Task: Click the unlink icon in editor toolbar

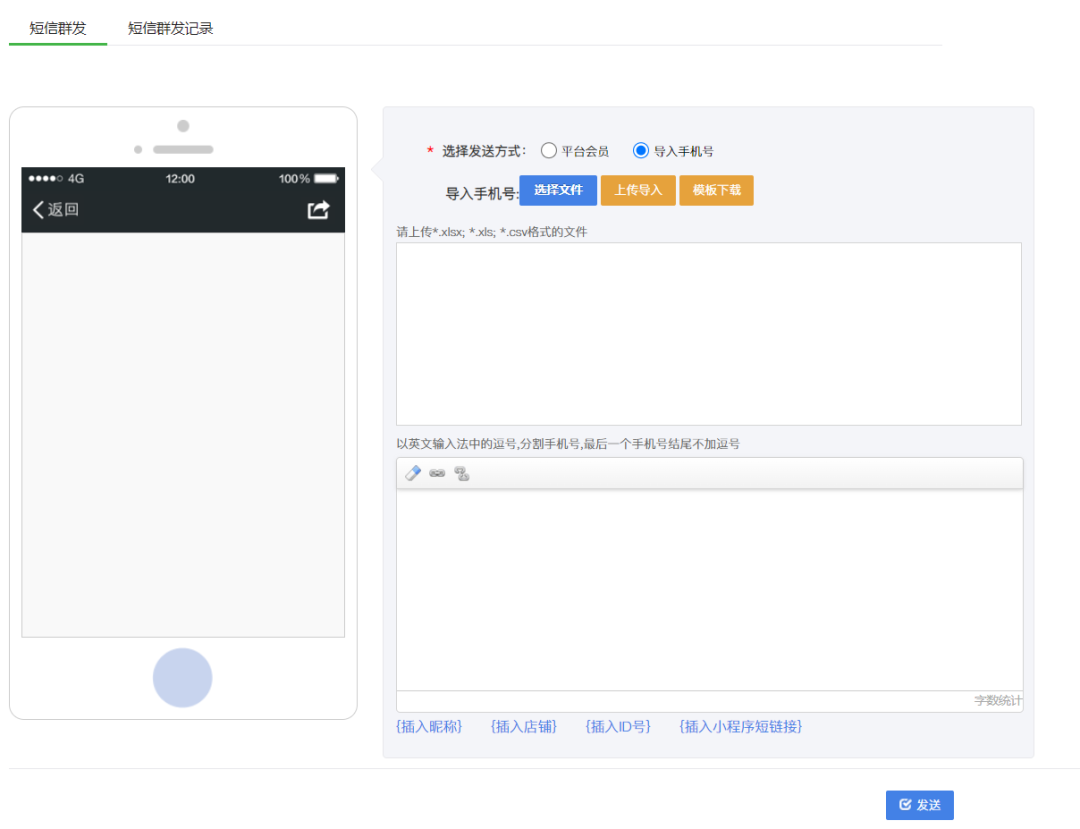Action: coord(462,474)
